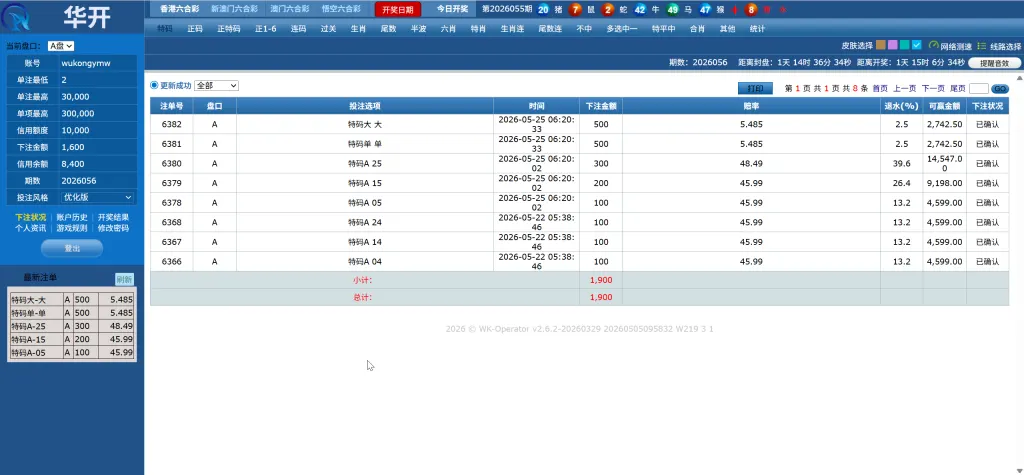Image resolution: width=1024 pixels, height=475 pixels.
Task: Click the 下注金额 column header
Action: [x=601, y=105]
